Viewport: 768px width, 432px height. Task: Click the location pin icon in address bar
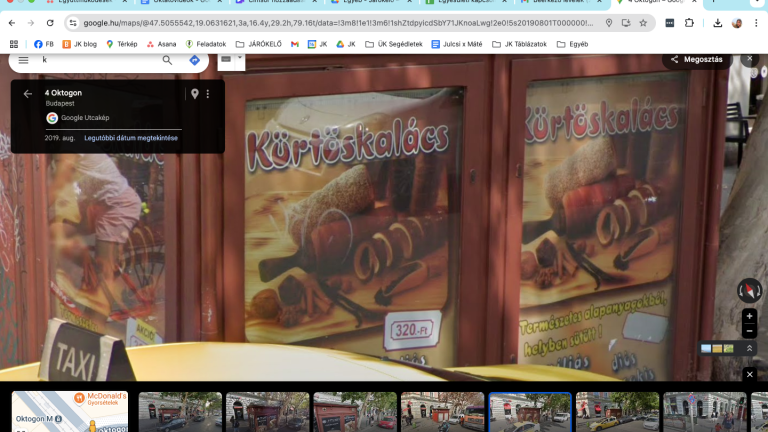point(609,23)
